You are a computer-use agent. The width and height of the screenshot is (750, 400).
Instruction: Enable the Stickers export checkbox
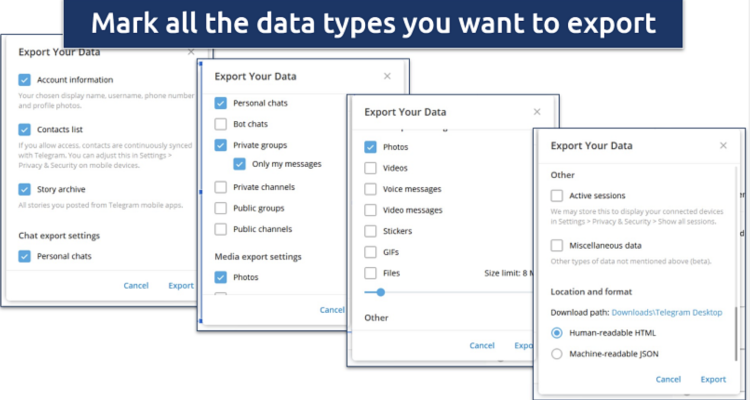[x=370, y=231]
